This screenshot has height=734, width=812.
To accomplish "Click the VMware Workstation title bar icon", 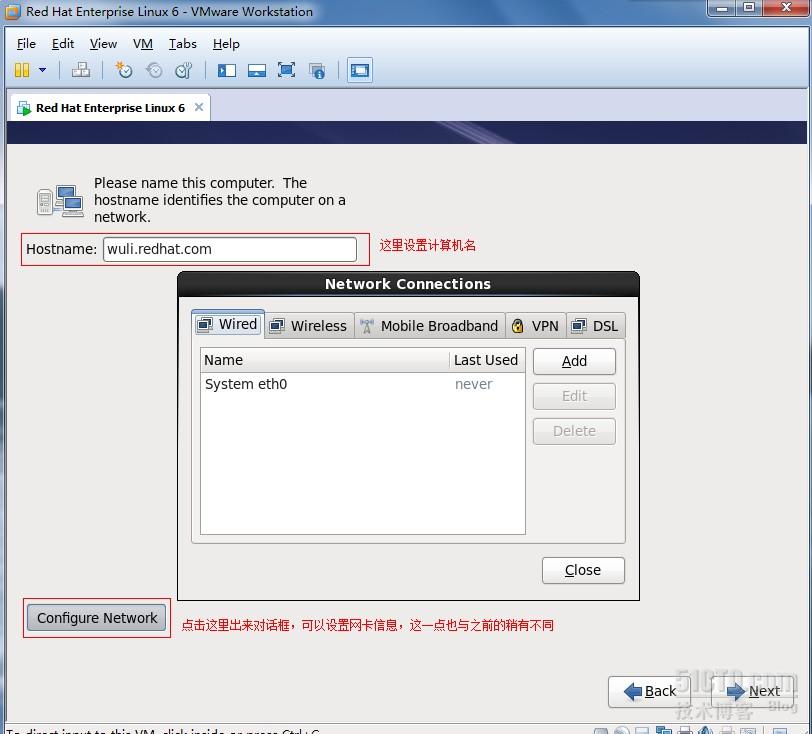I will point(12,11).
